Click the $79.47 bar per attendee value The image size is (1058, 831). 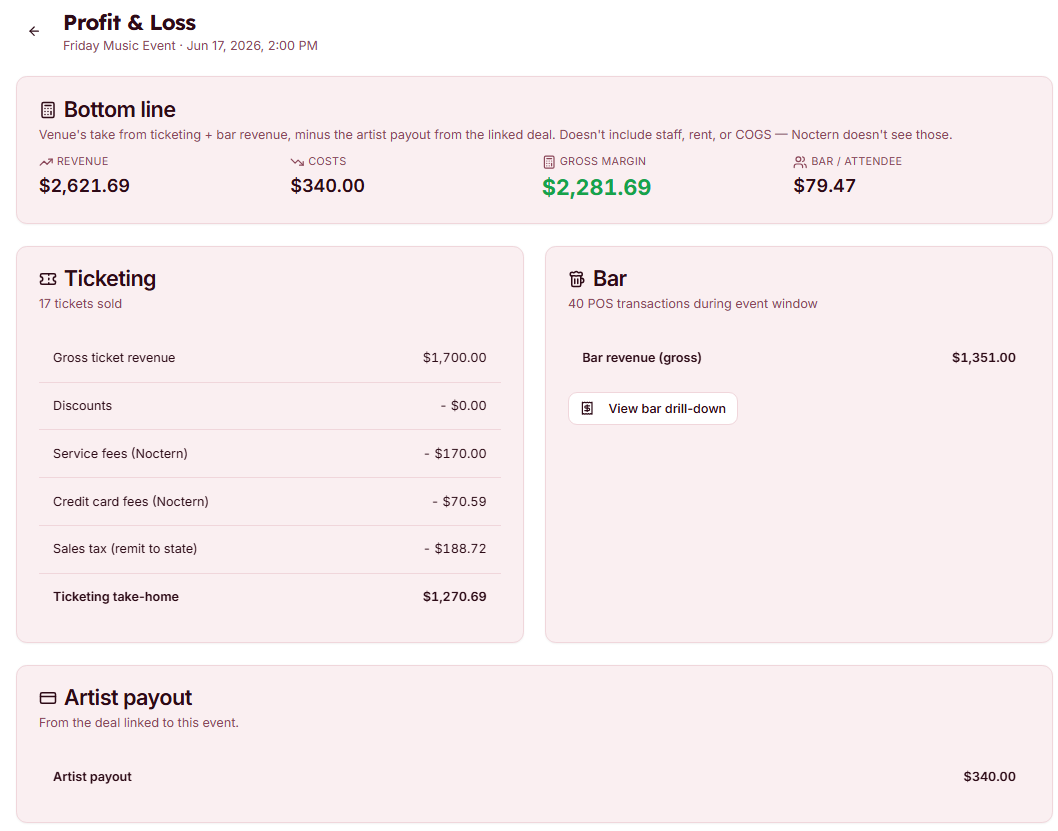(x=825, y=185)
